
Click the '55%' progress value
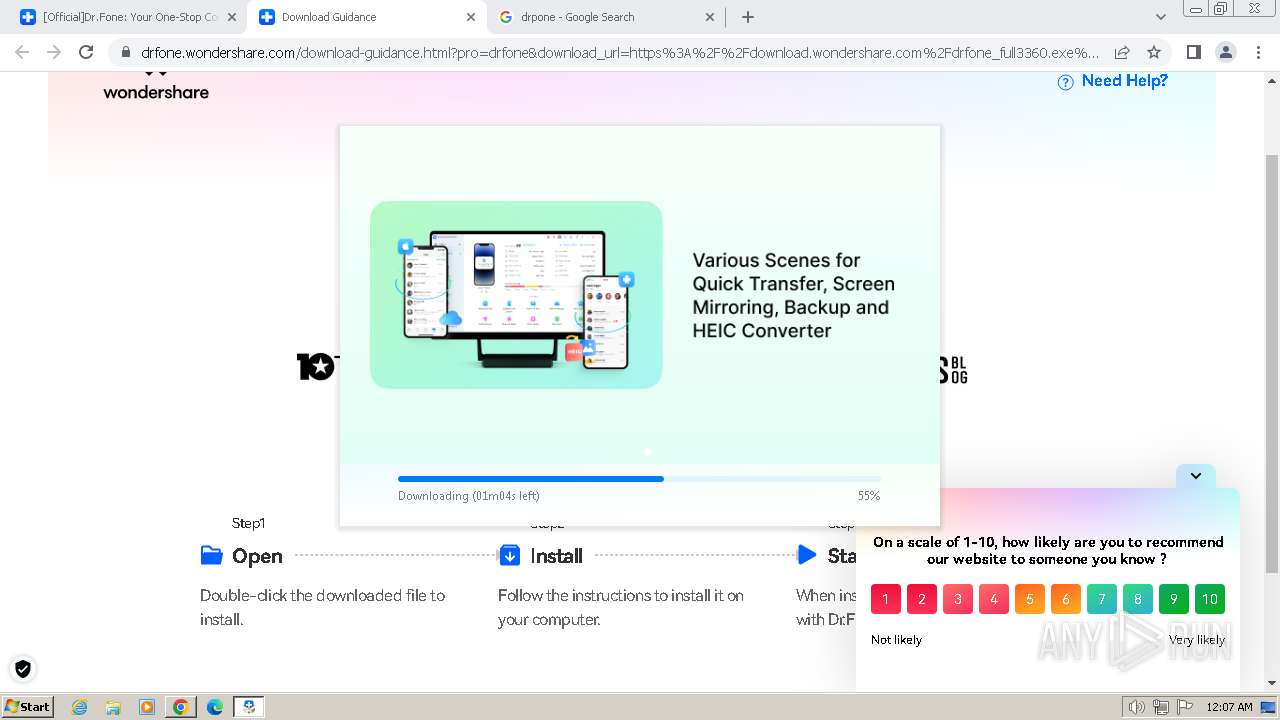(869, 496)
